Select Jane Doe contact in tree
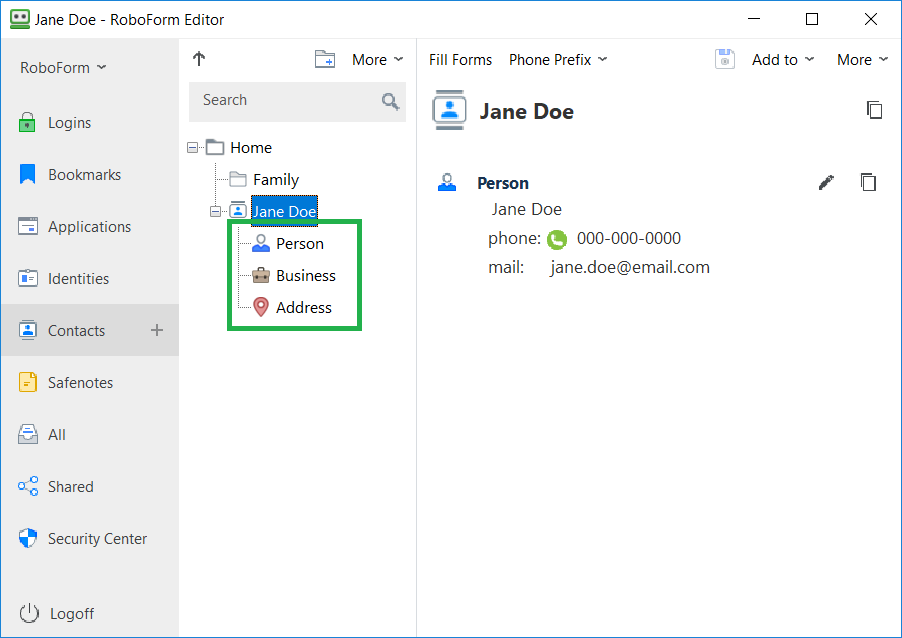The image size is (902, 638). (x=284, y=211)
